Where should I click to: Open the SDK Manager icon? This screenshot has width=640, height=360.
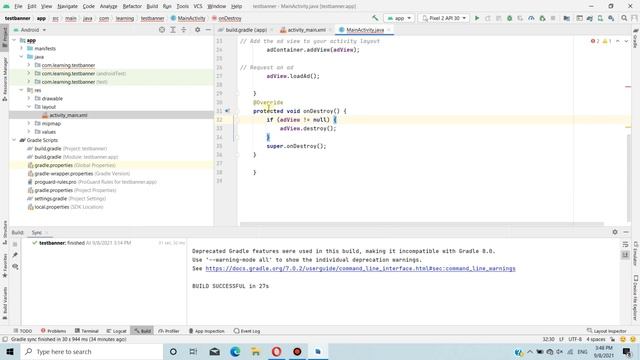(x=611, y=18)
